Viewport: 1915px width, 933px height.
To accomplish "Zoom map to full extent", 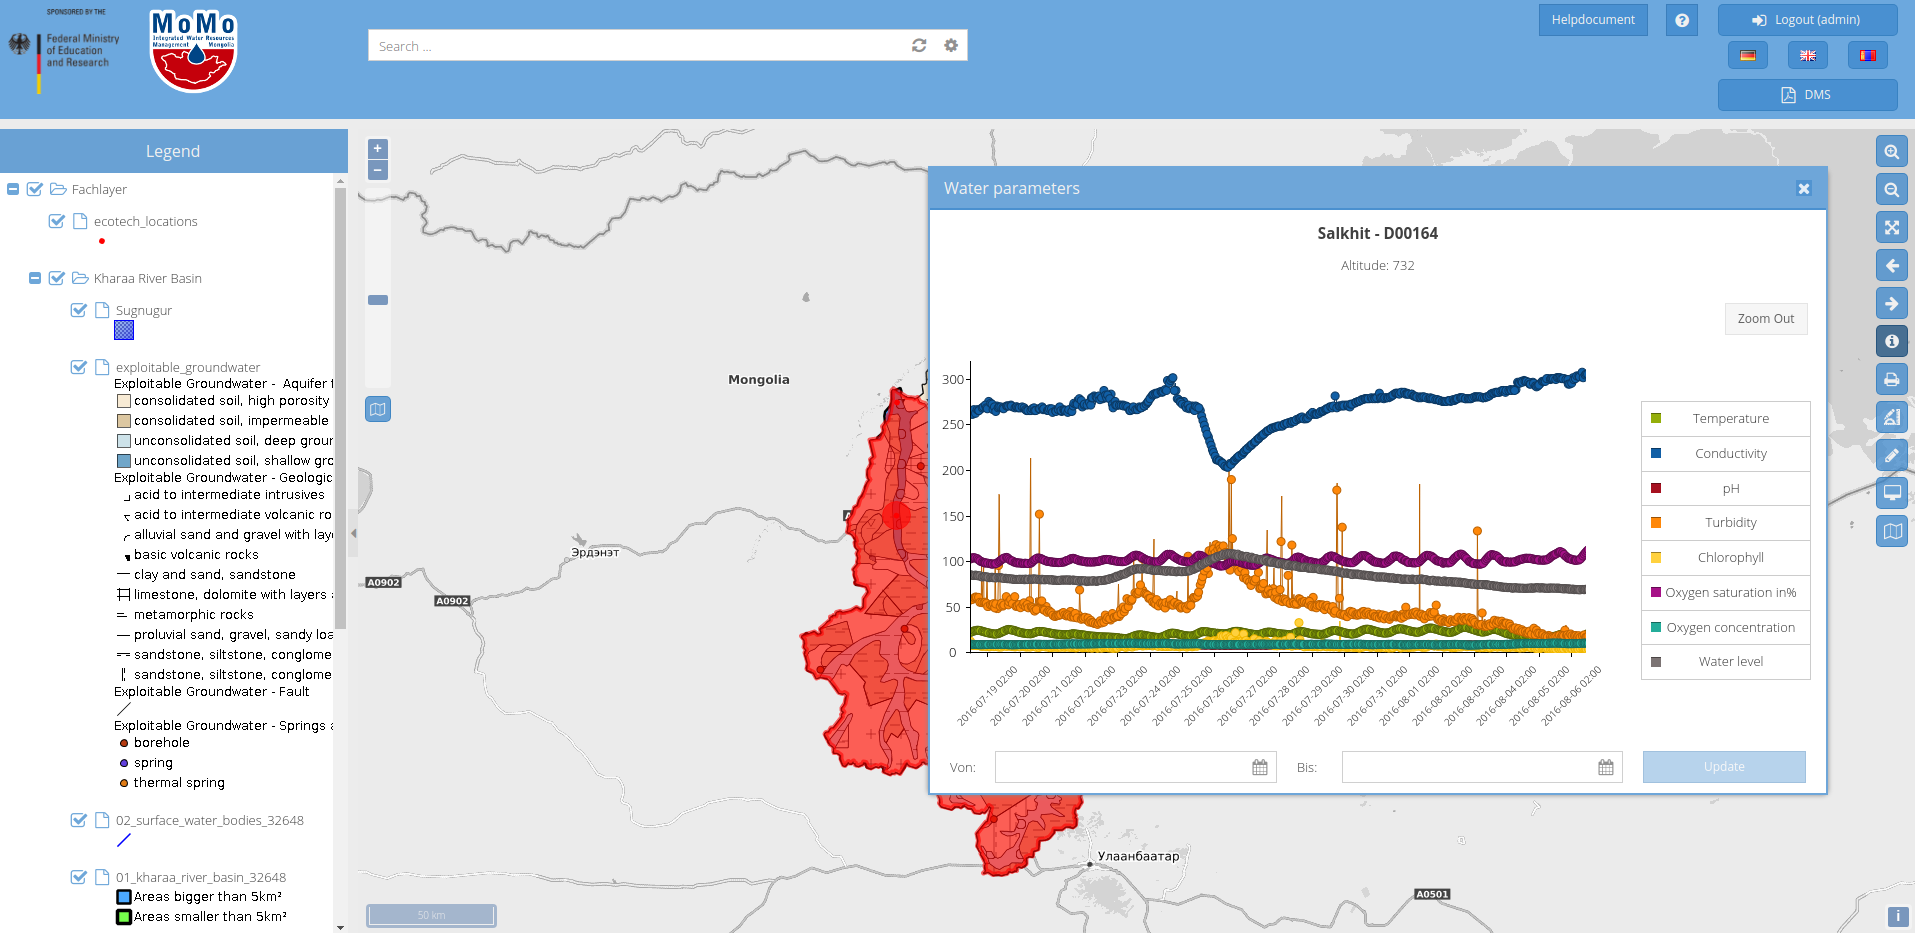I will [x=1891, y=227].
